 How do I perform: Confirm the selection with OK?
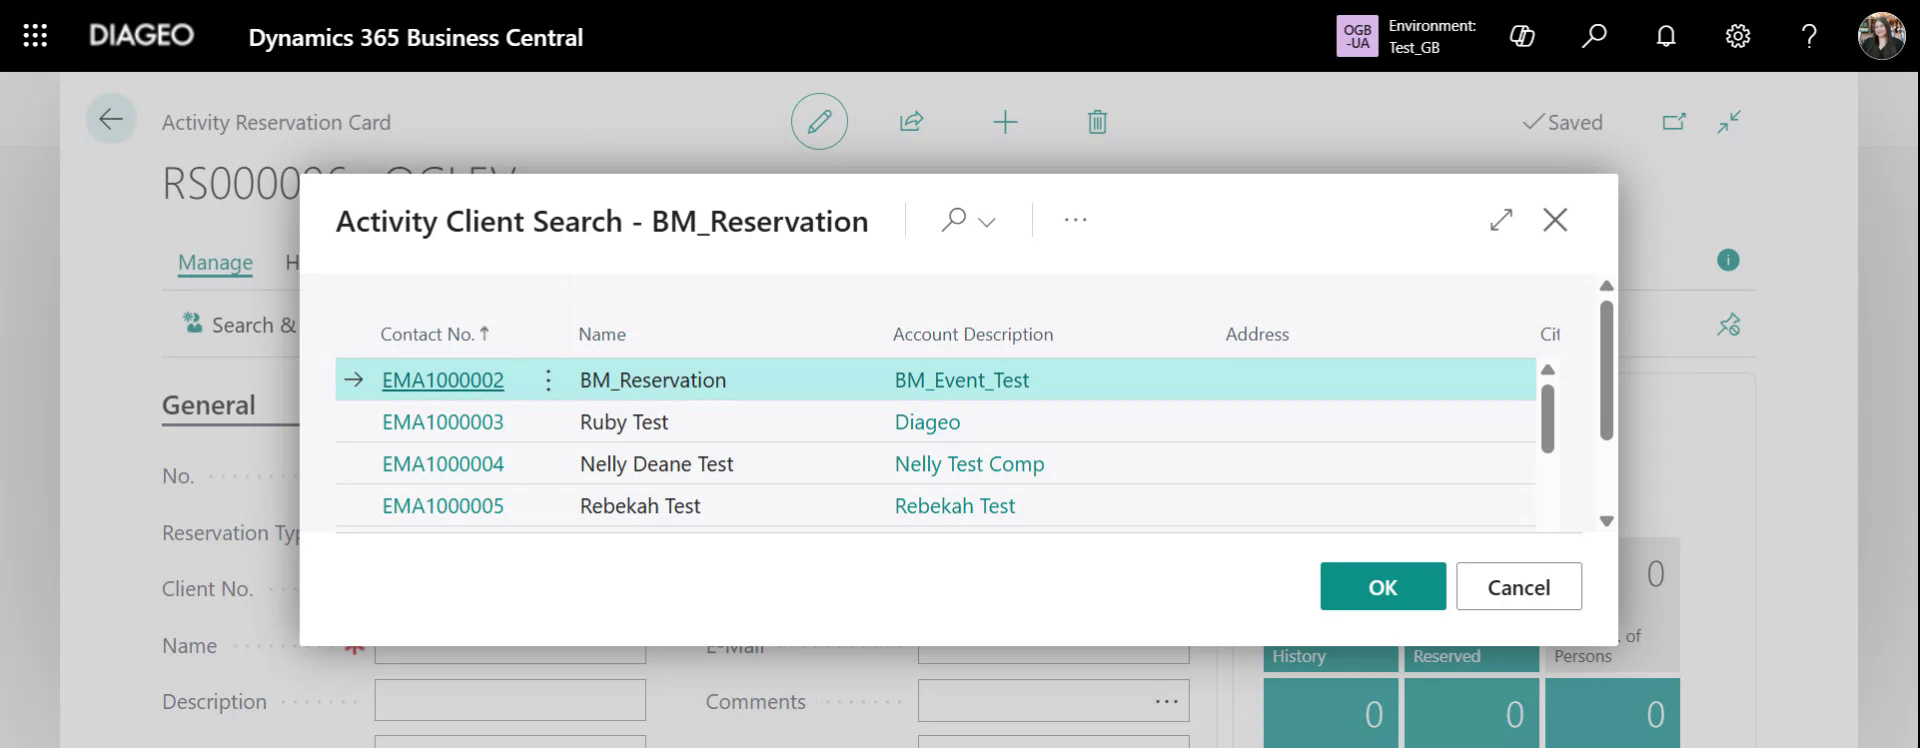coord(1383,587)
